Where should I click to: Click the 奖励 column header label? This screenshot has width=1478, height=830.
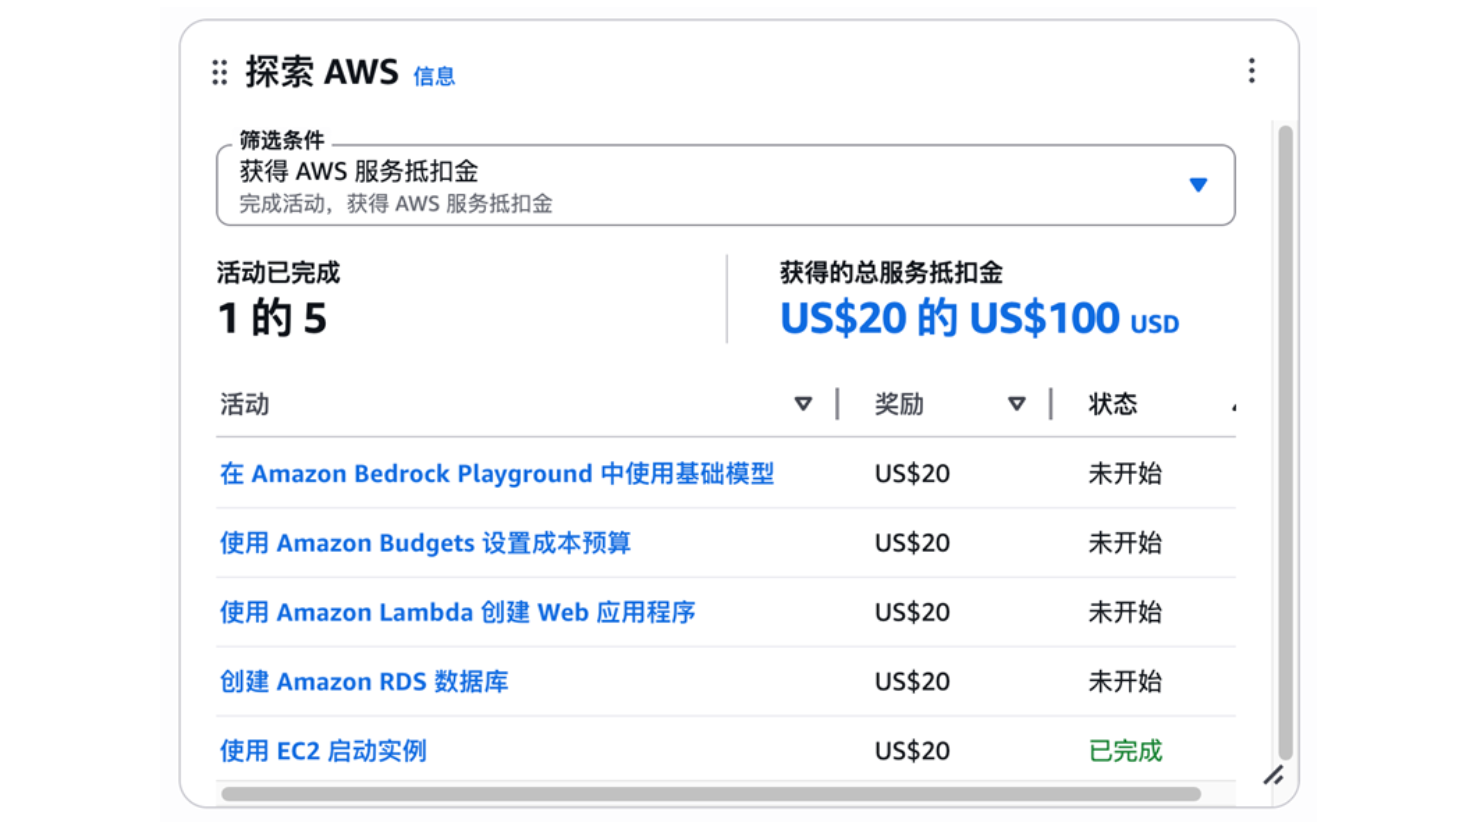[899, 404]
